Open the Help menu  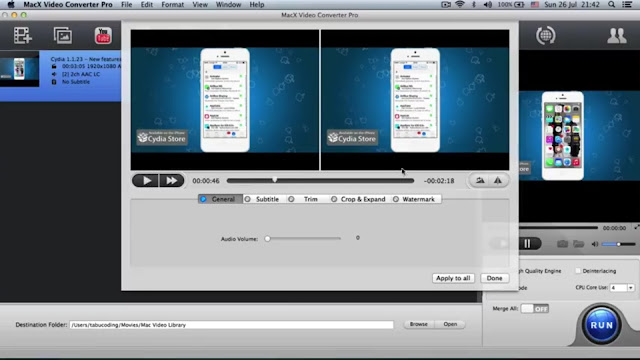click(x=257, y=4)
